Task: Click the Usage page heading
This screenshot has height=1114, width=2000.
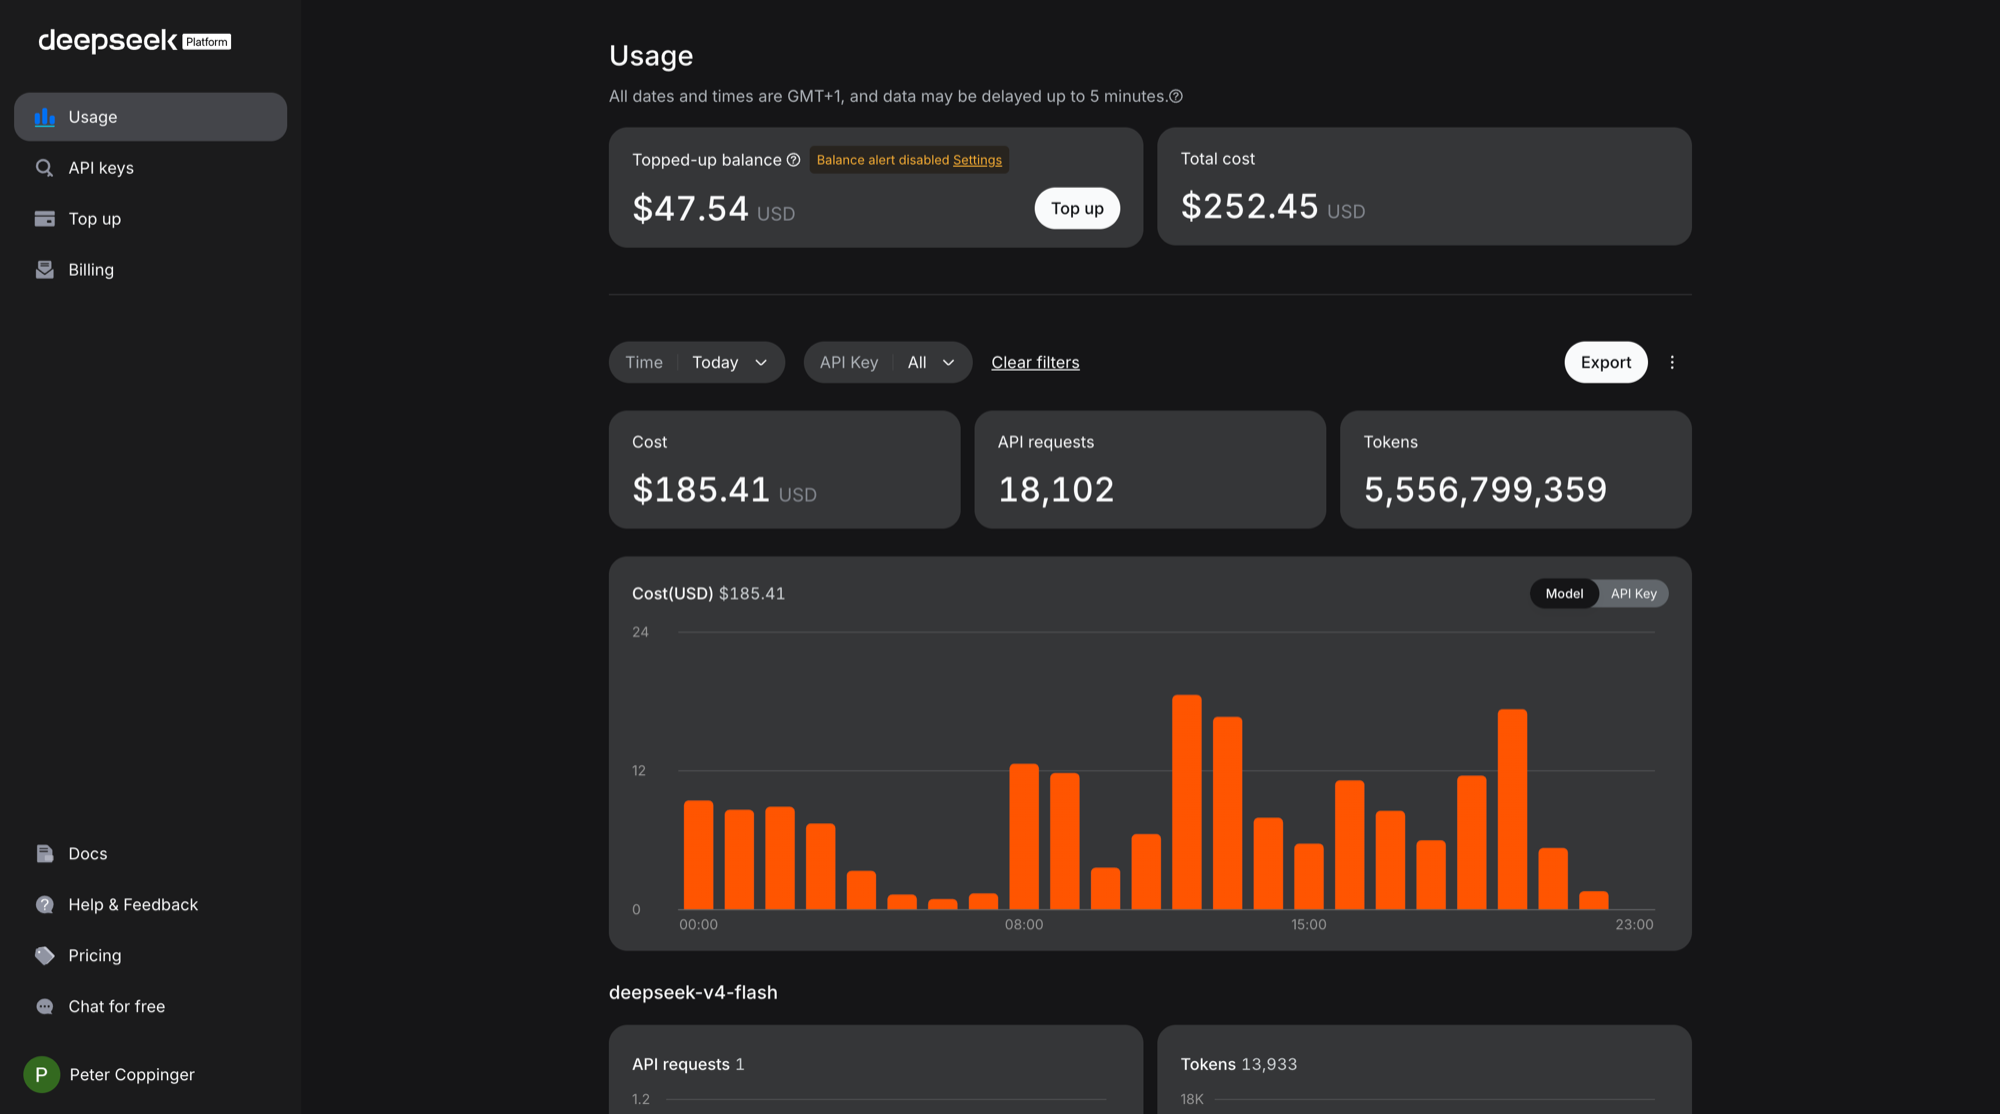Action: tap(651, 56)
